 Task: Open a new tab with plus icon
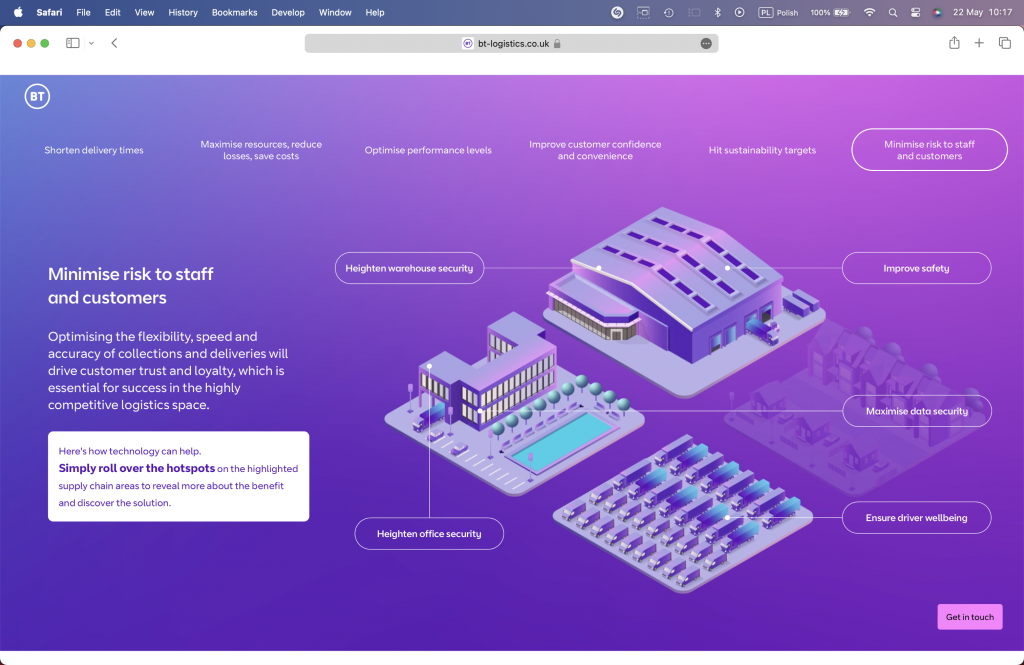pos(979,43)
